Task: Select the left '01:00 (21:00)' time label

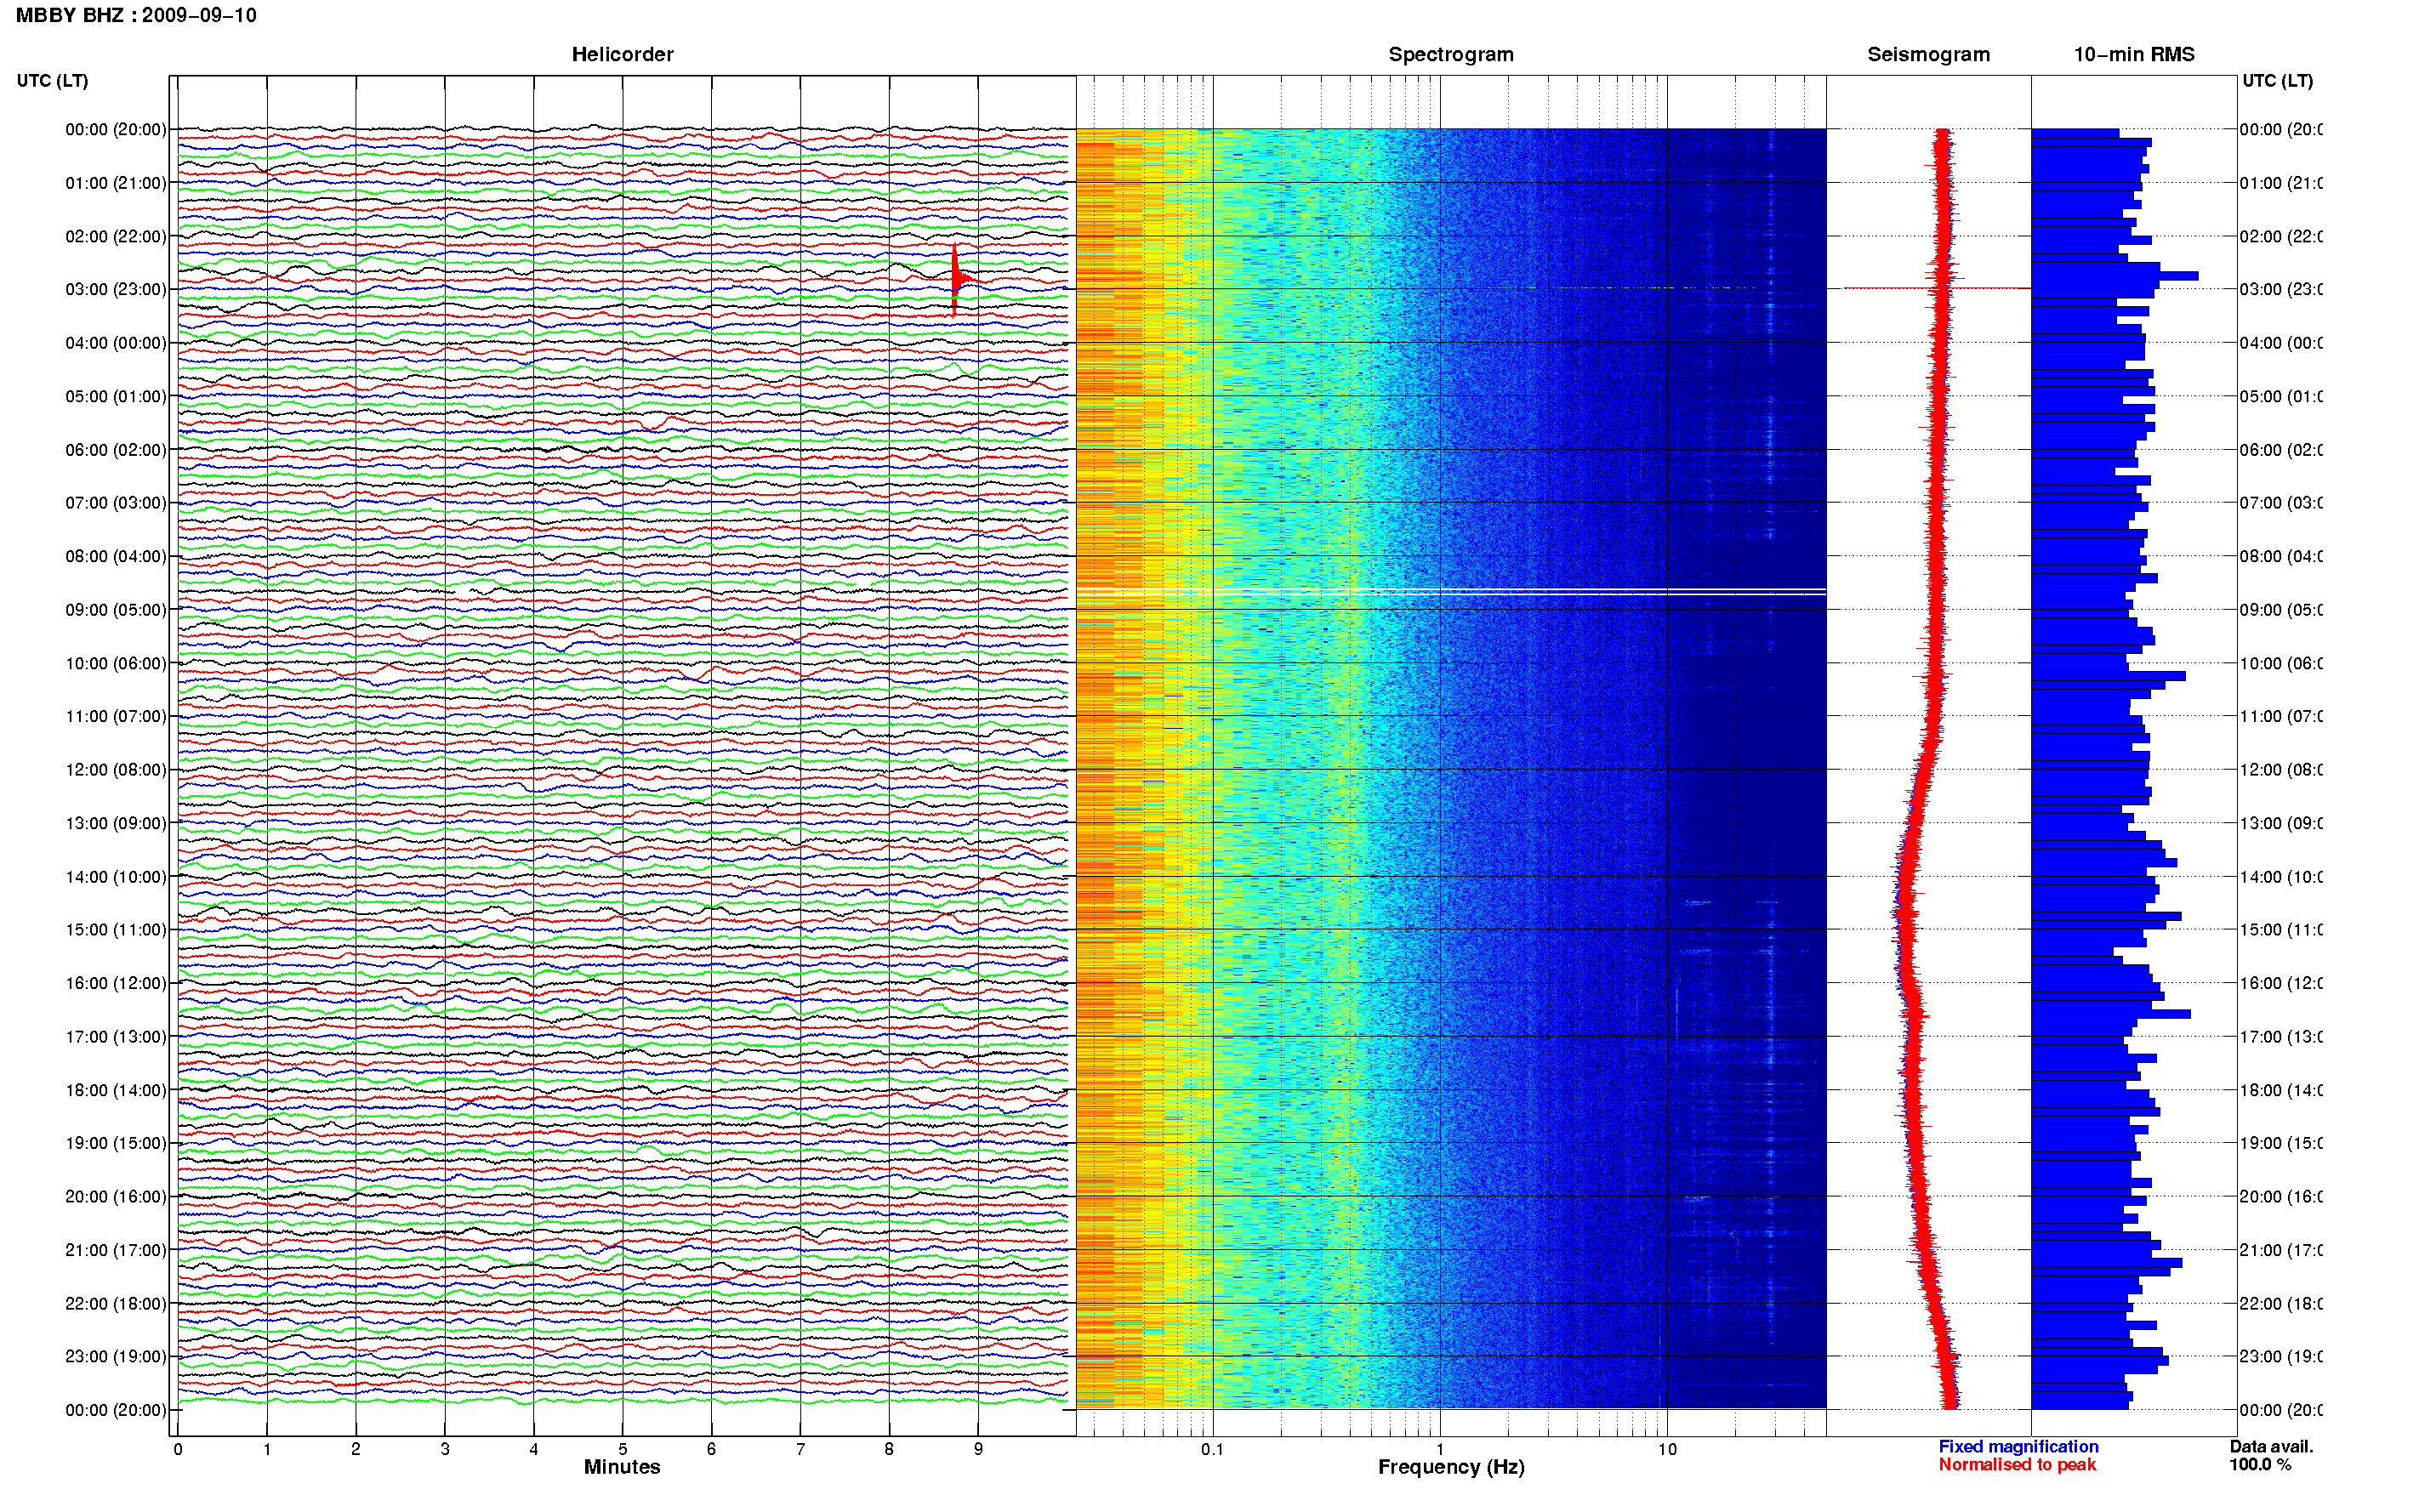Action: [x=116, y=183]
